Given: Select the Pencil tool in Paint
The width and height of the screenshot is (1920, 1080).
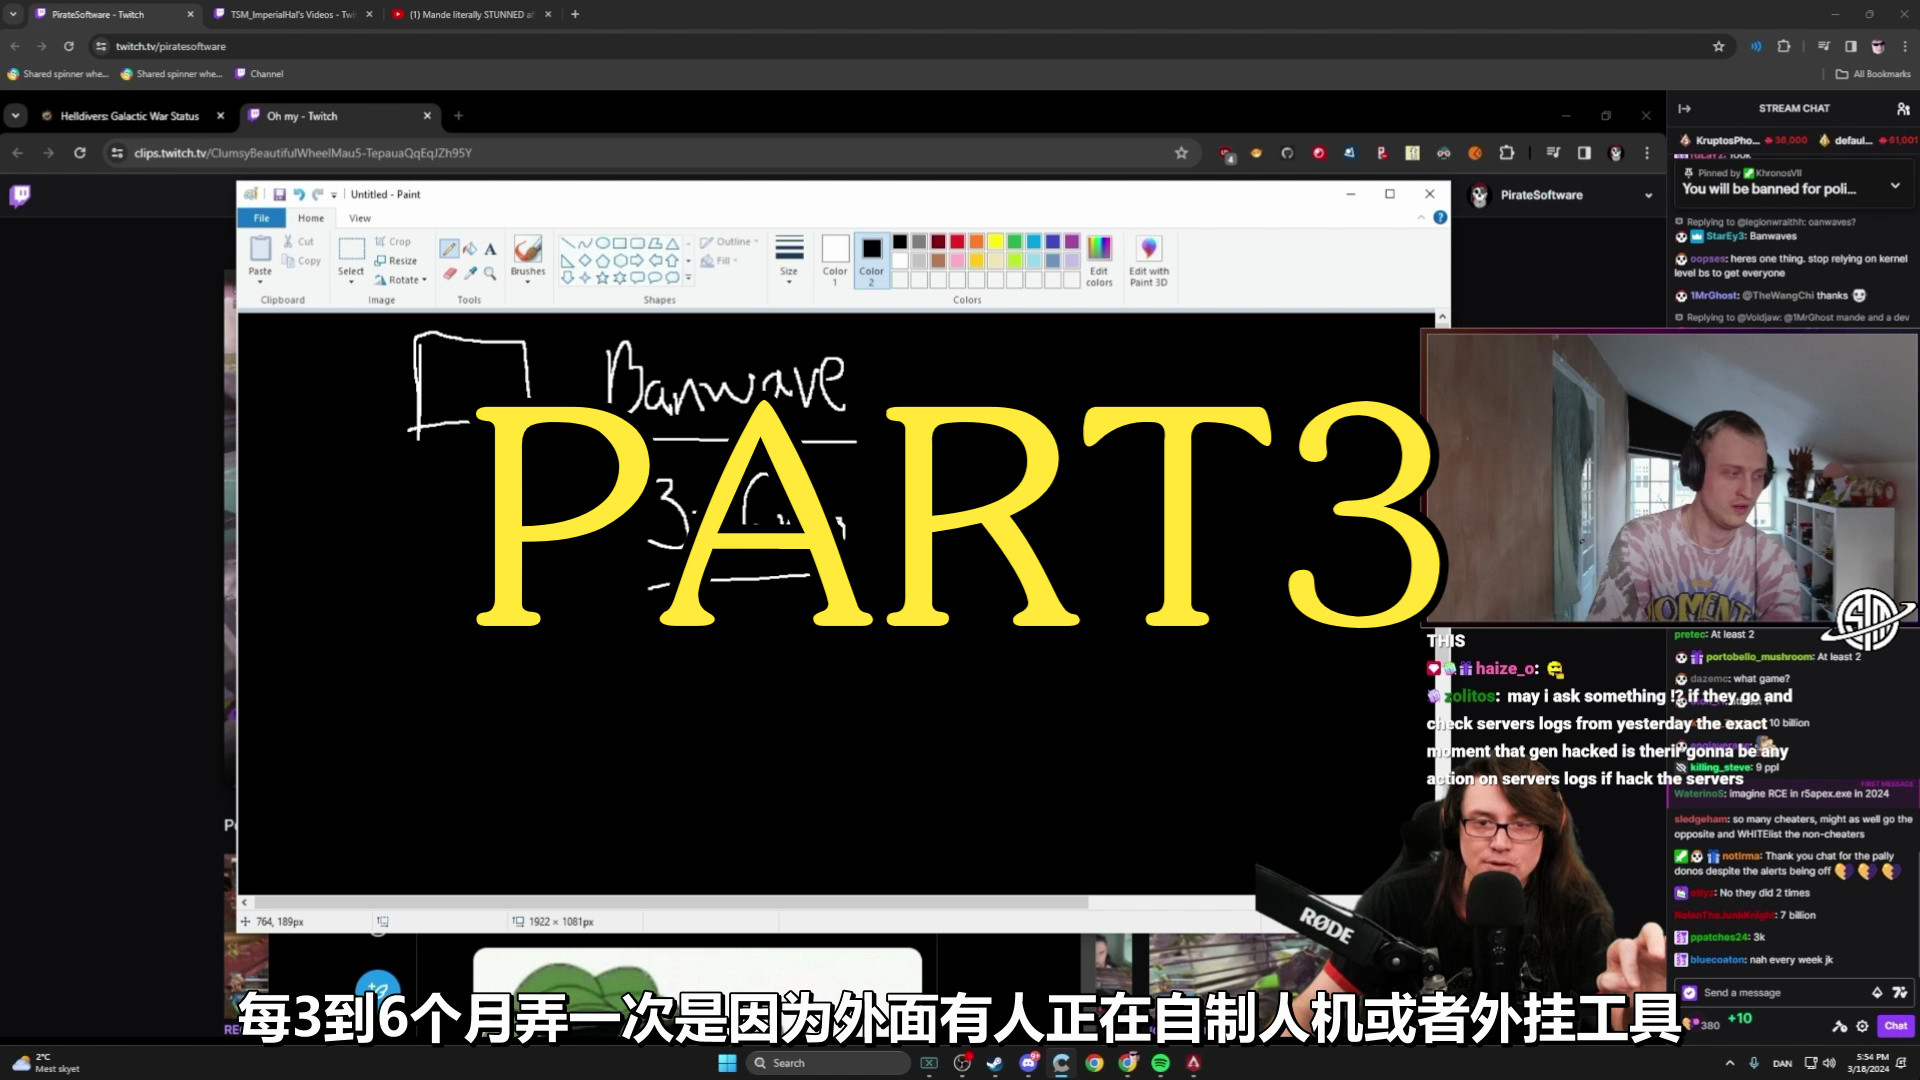Looking at the screenshot, I should 450,248.
